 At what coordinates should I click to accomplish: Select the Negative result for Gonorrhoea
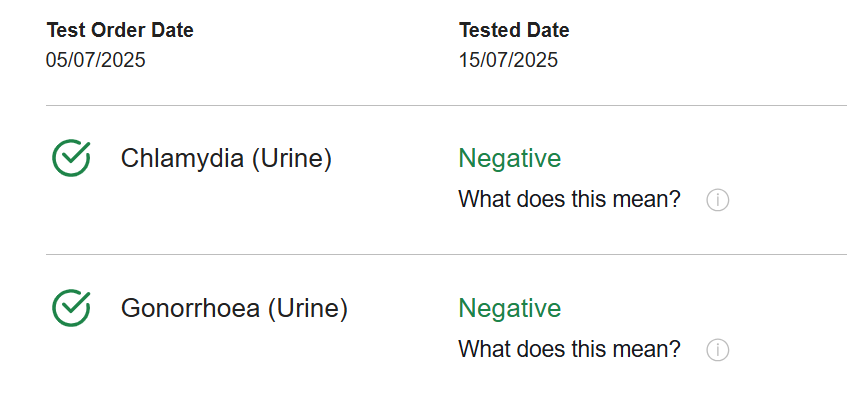510,308
